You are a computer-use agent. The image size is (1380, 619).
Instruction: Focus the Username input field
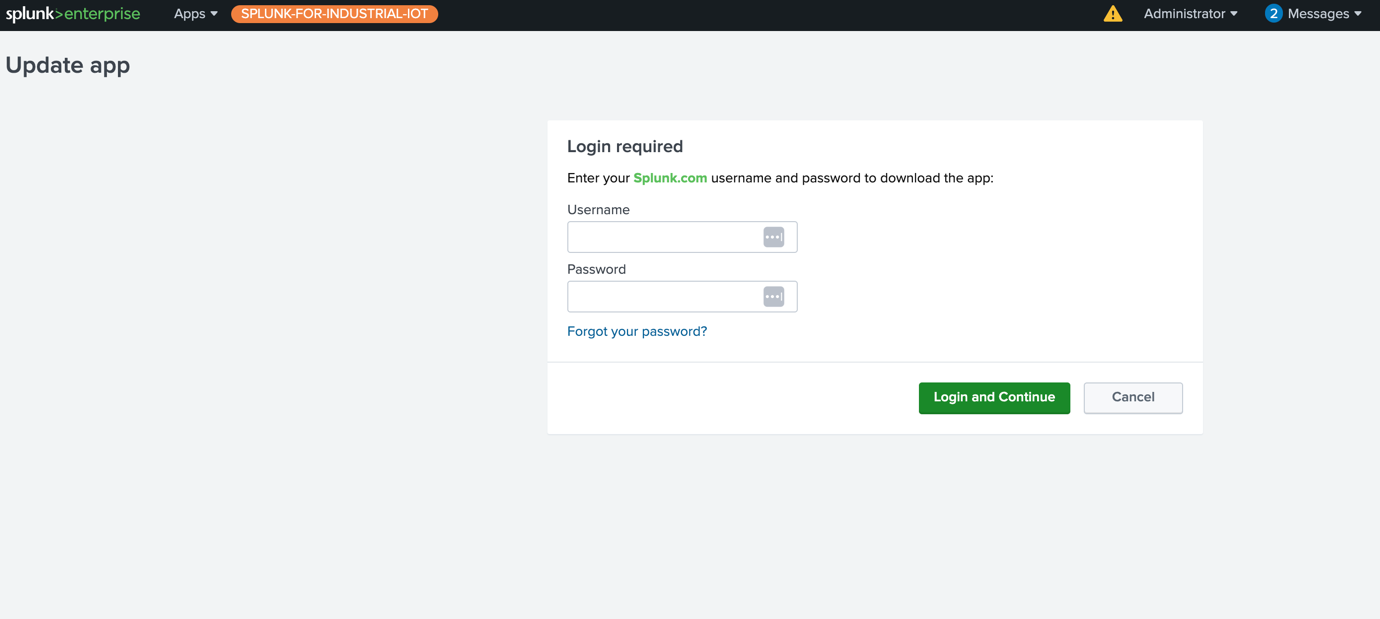[662, 237]
